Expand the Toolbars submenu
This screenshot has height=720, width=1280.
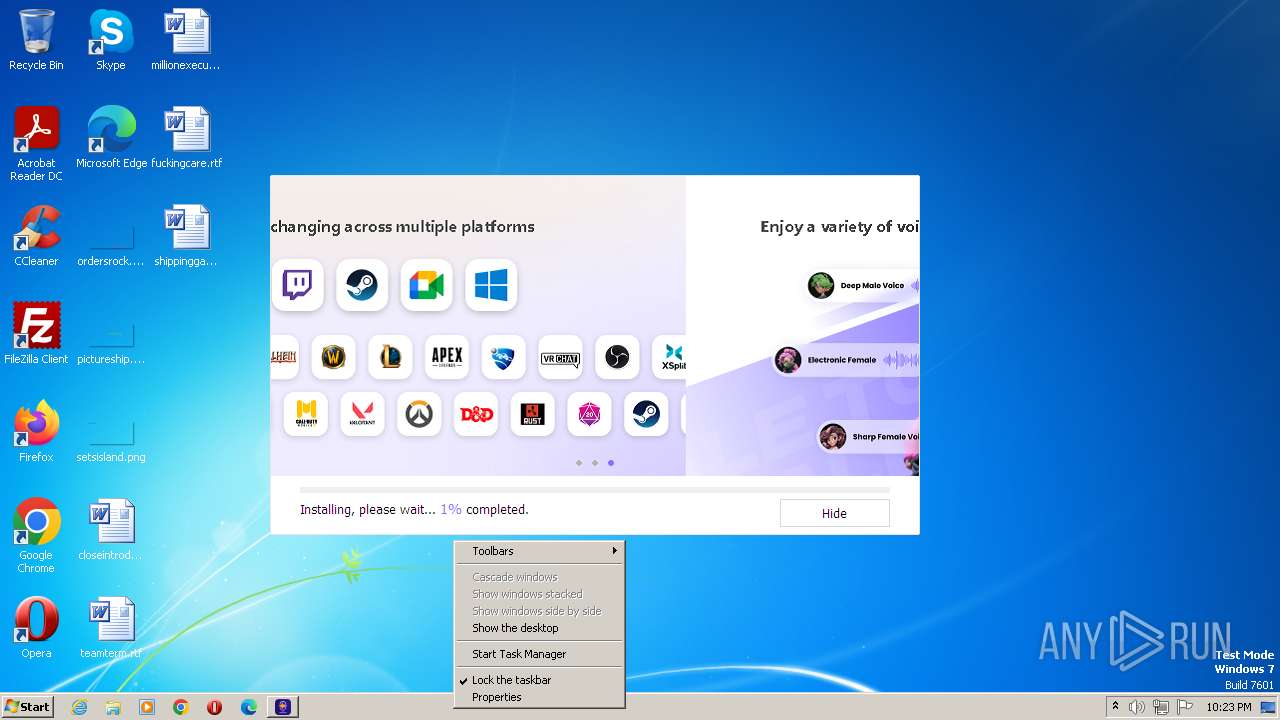(x=539, y=551)
